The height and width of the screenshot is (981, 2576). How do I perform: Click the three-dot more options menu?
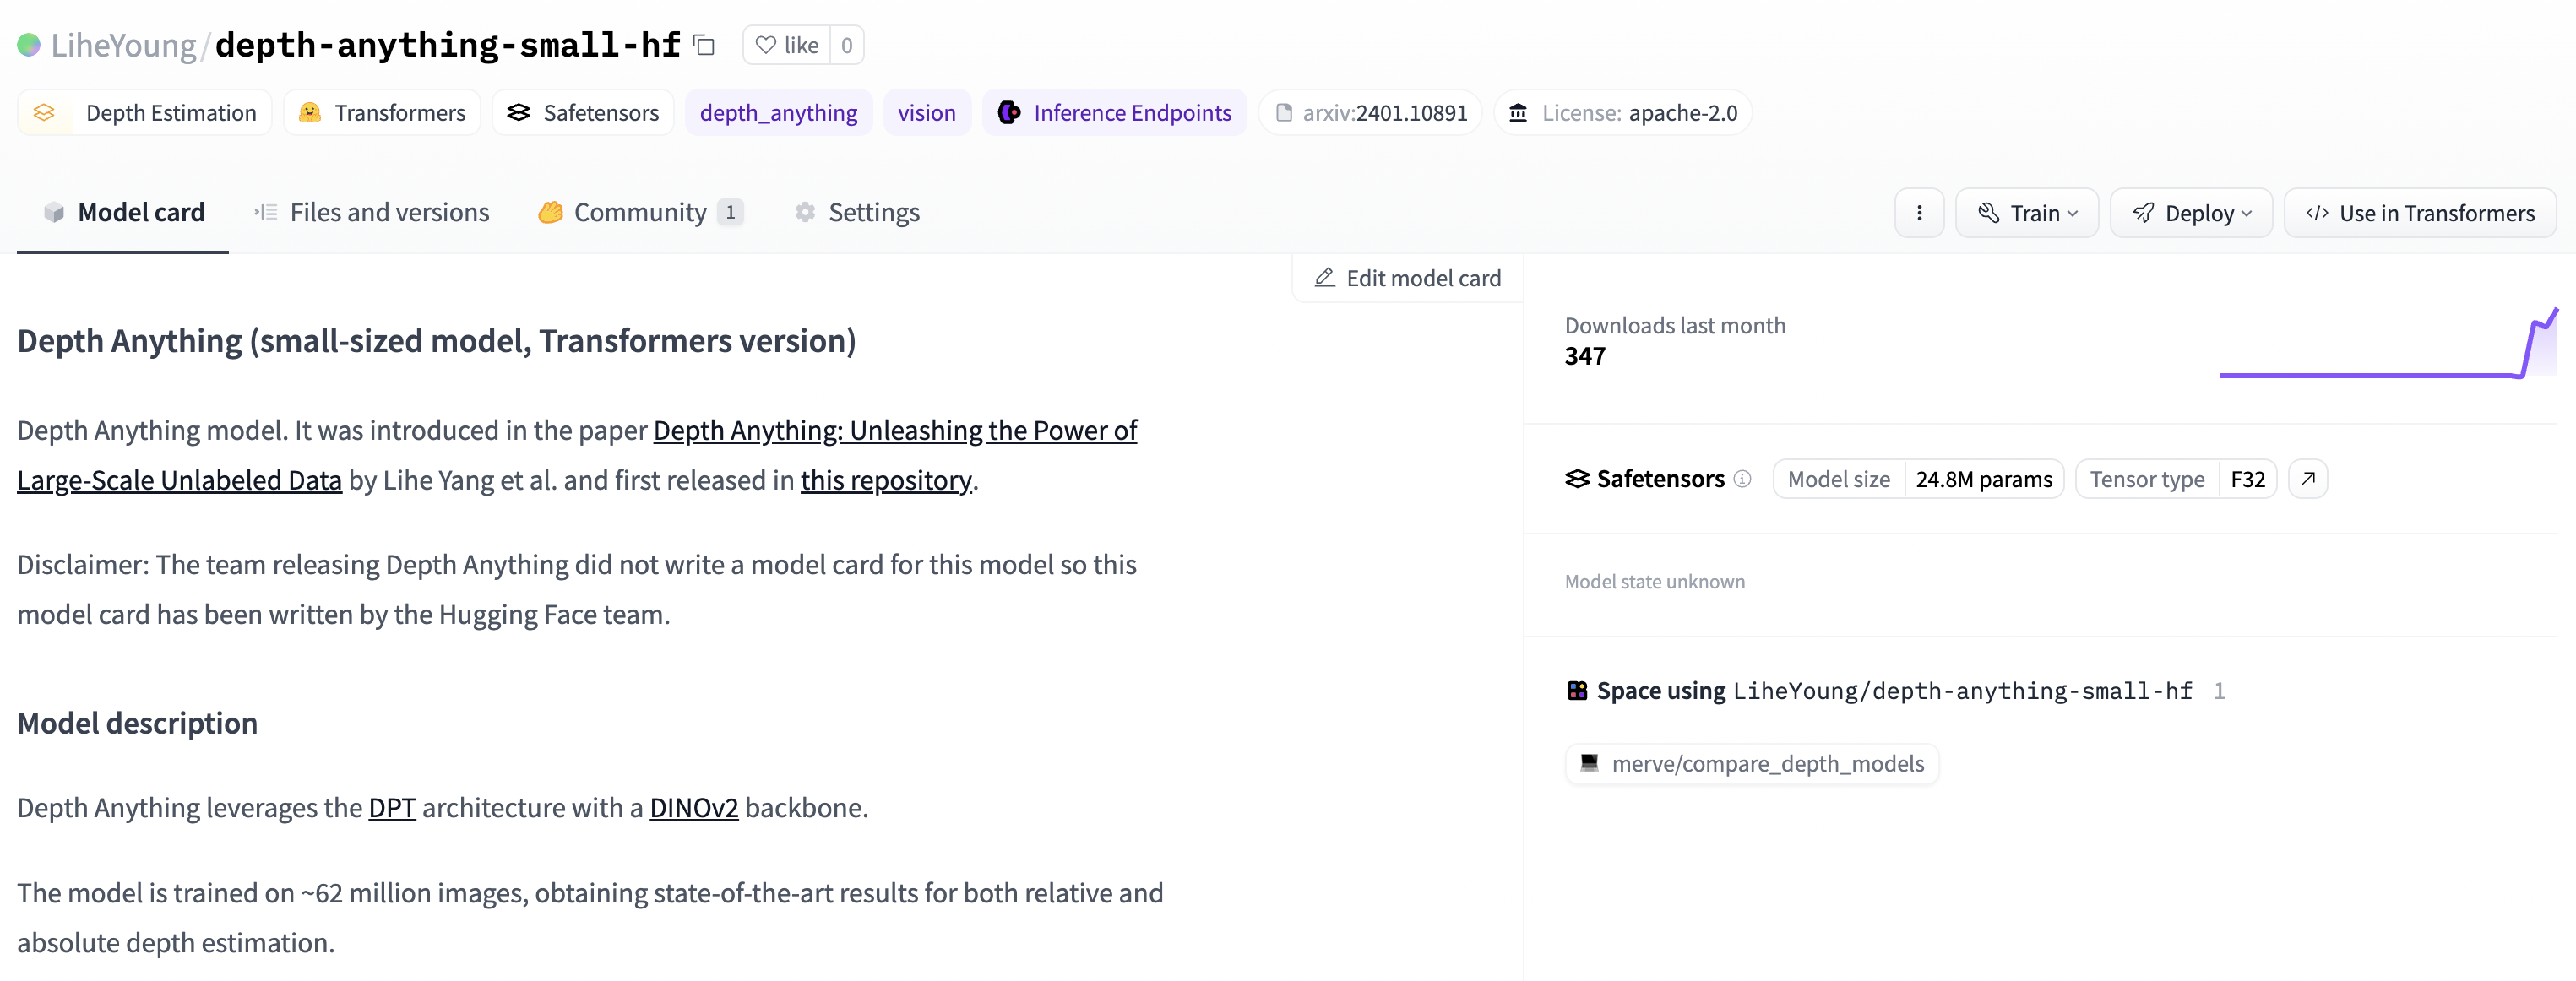[x=1919, y=210]
